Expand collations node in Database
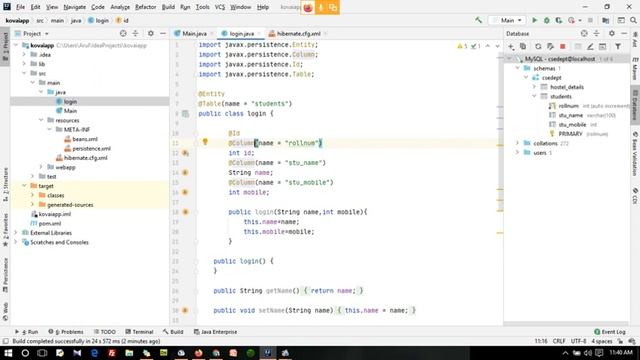The width and height of the screenshot is (640, 360). coord(518,143)
